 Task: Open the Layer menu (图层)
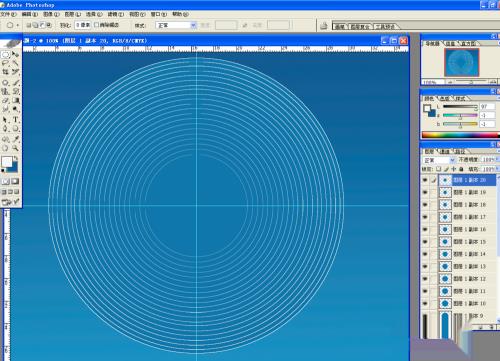pyautogui.click(x=72, y=14)
